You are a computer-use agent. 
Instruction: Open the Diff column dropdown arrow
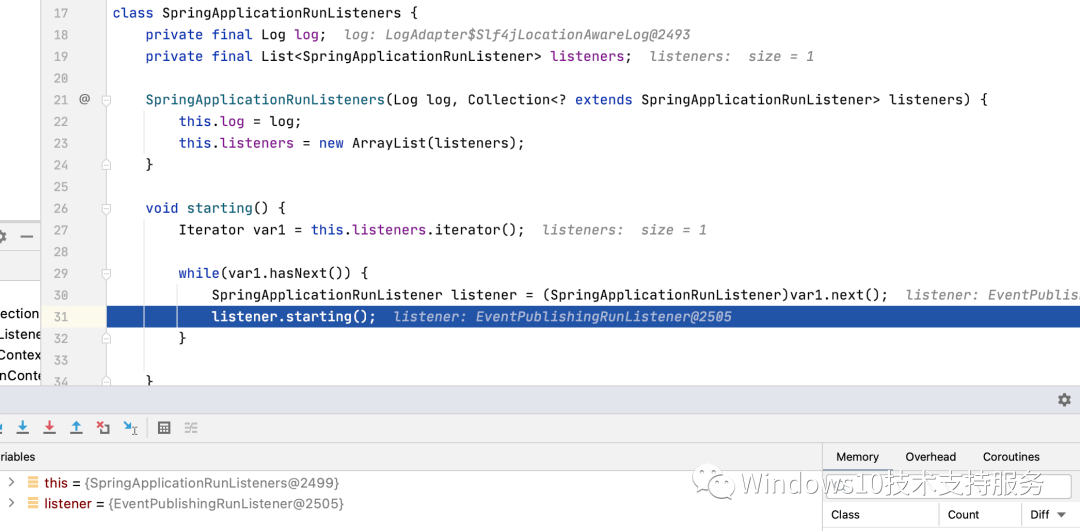click(1061, 514)
